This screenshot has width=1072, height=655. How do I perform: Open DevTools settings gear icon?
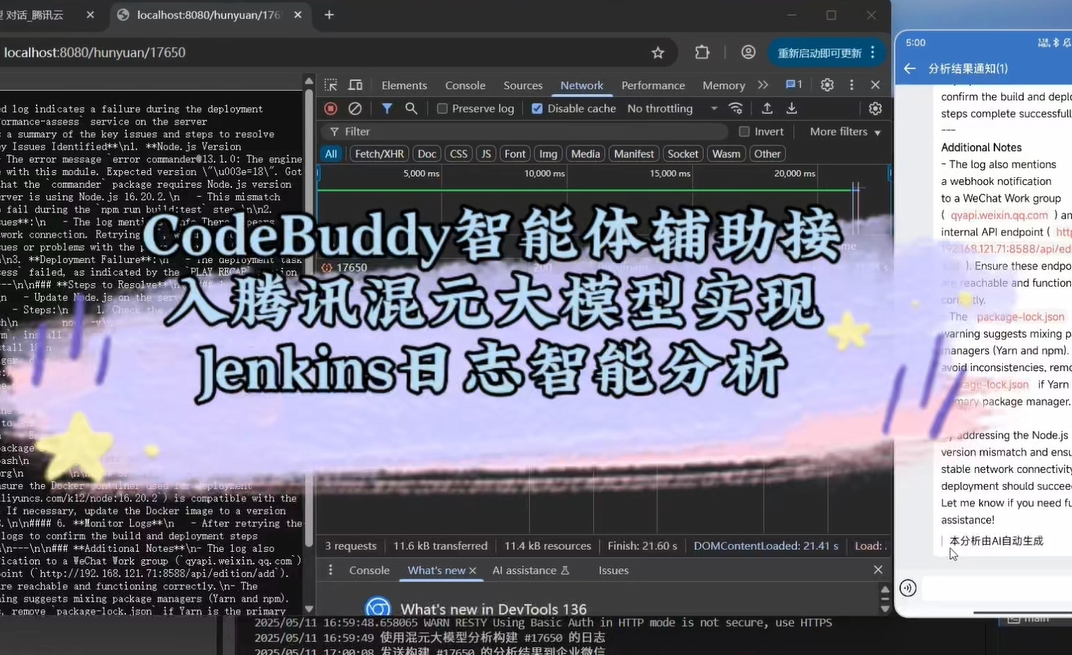827,85
